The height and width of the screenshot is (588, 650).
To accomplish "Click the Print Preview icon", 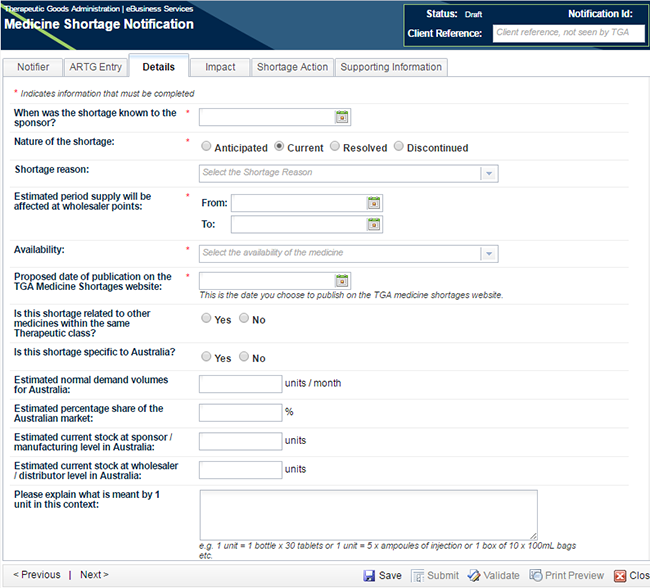I will tap(536, 576).
